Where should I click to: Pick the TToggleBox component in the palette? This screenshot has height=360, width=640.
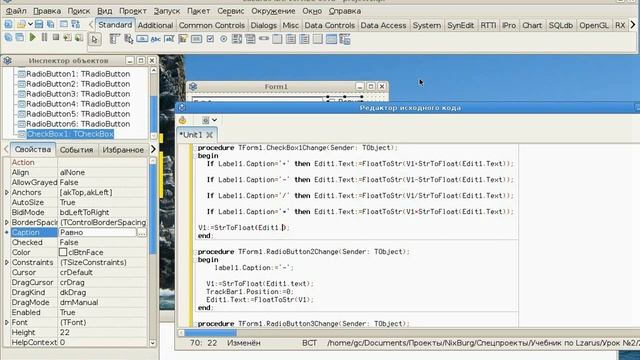(196, 39)
